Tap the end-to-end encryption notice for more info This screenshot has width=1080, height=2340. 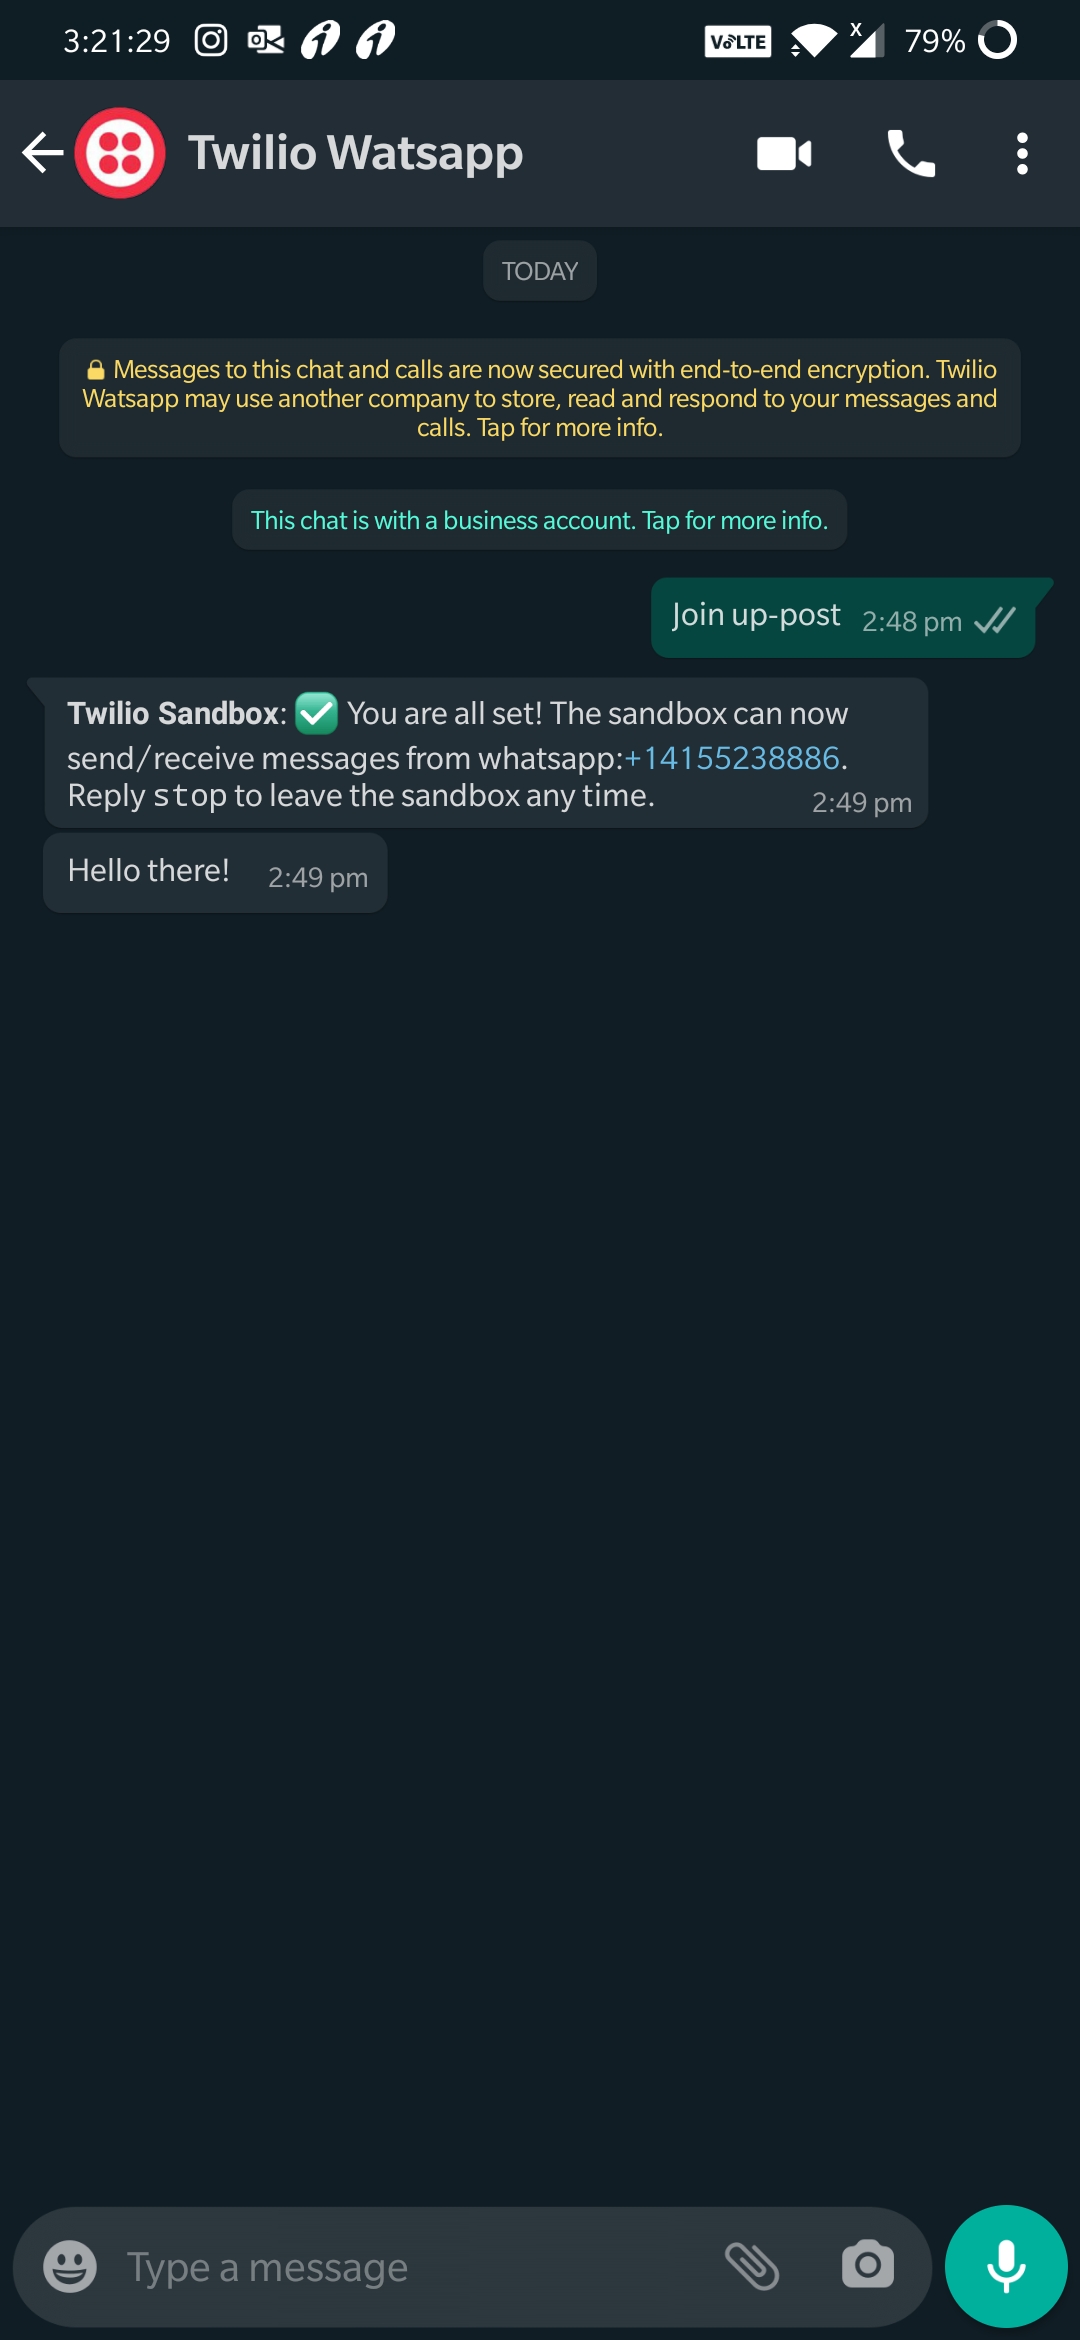click(540, 397)
